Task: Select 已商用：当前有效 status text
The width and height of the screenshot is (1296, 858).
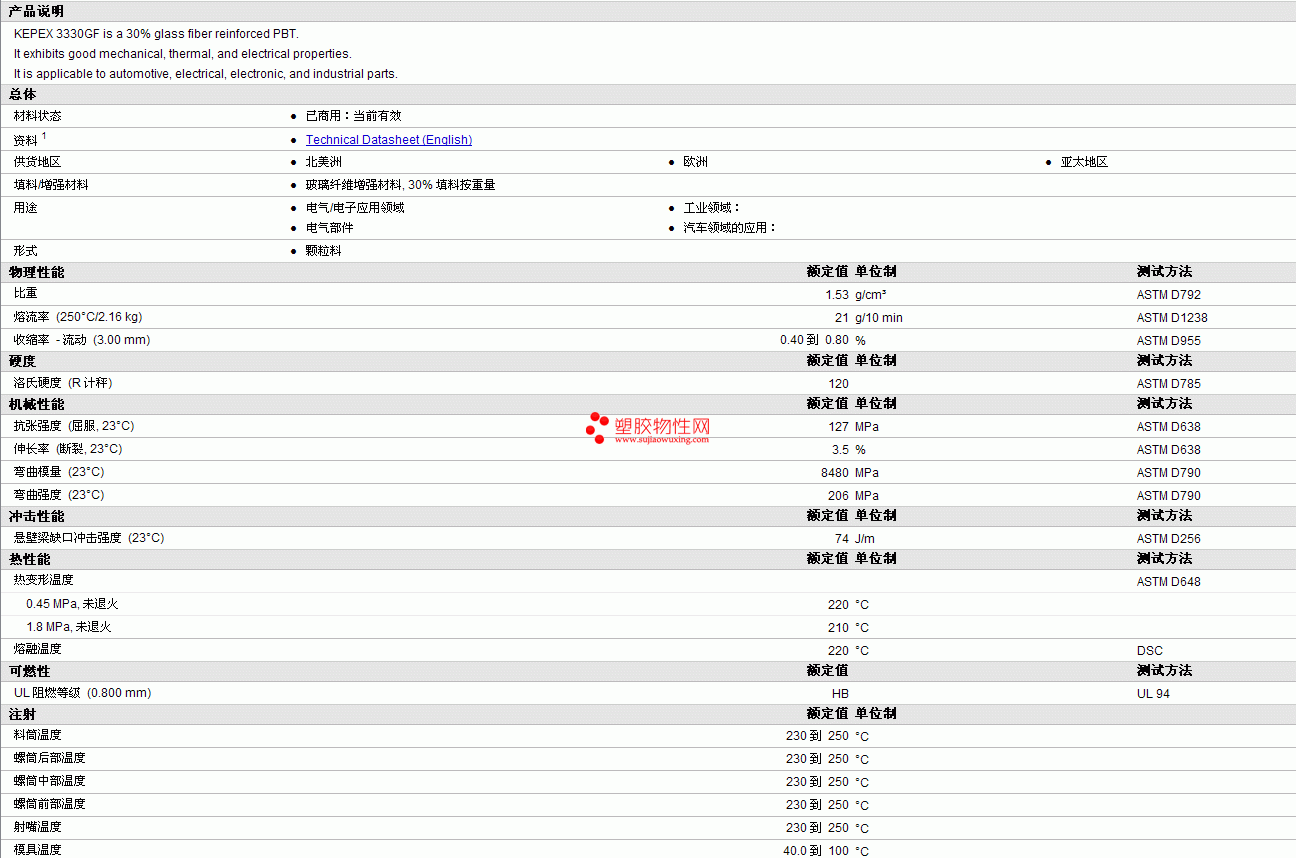Action: click(x=353, y=116)
